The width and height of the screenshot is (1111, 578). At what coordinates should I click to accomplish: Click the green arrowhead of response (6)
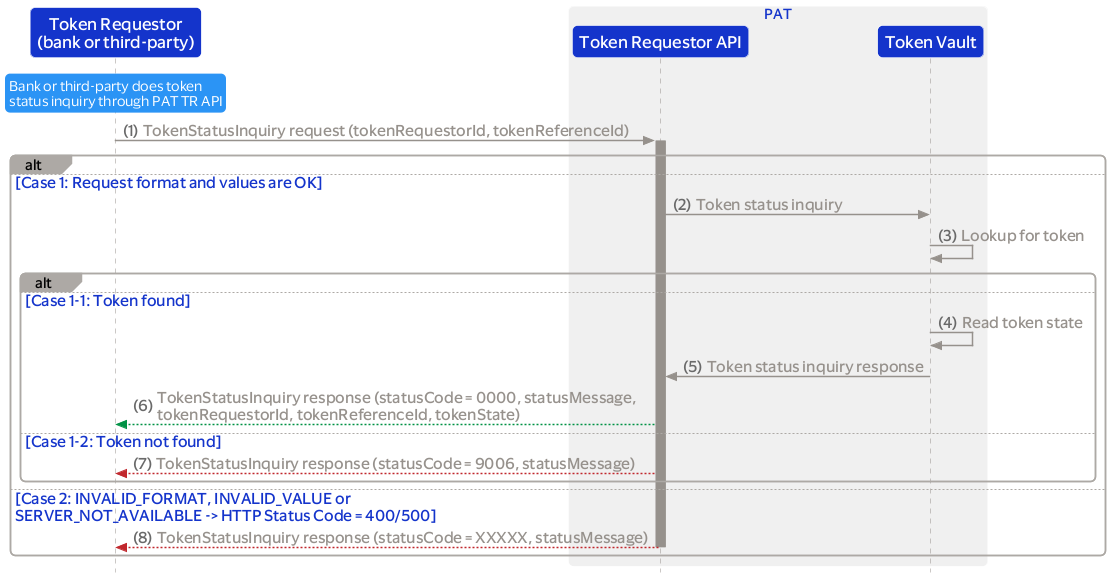click(x=121, y=425)
